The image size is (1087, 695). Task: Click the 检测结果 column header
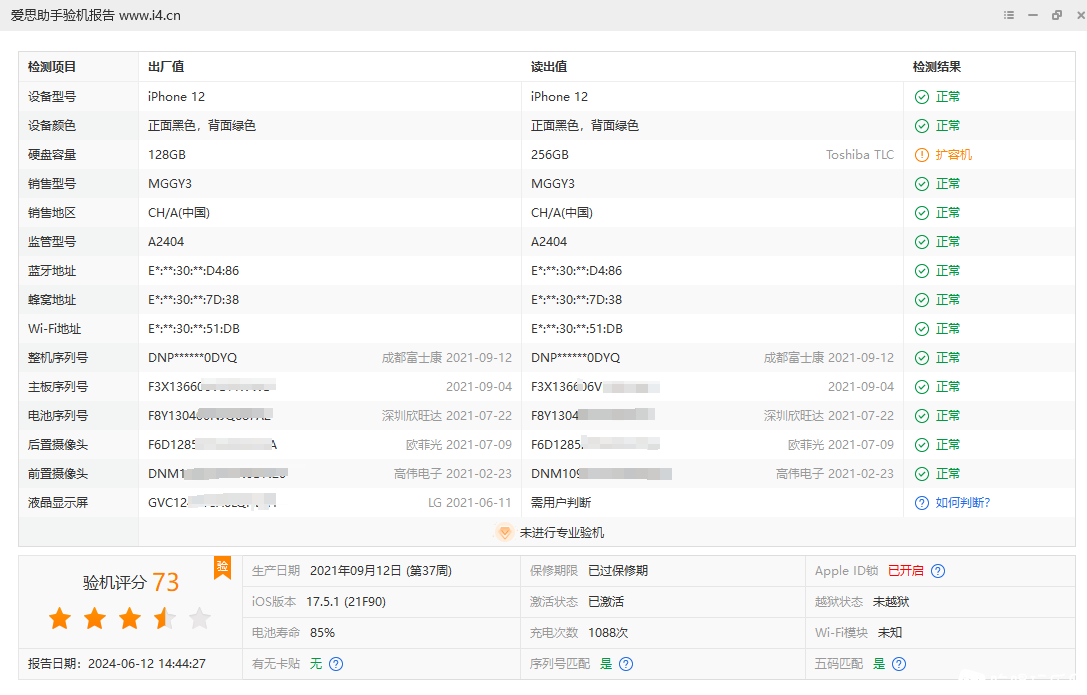(x=937, y=67)
